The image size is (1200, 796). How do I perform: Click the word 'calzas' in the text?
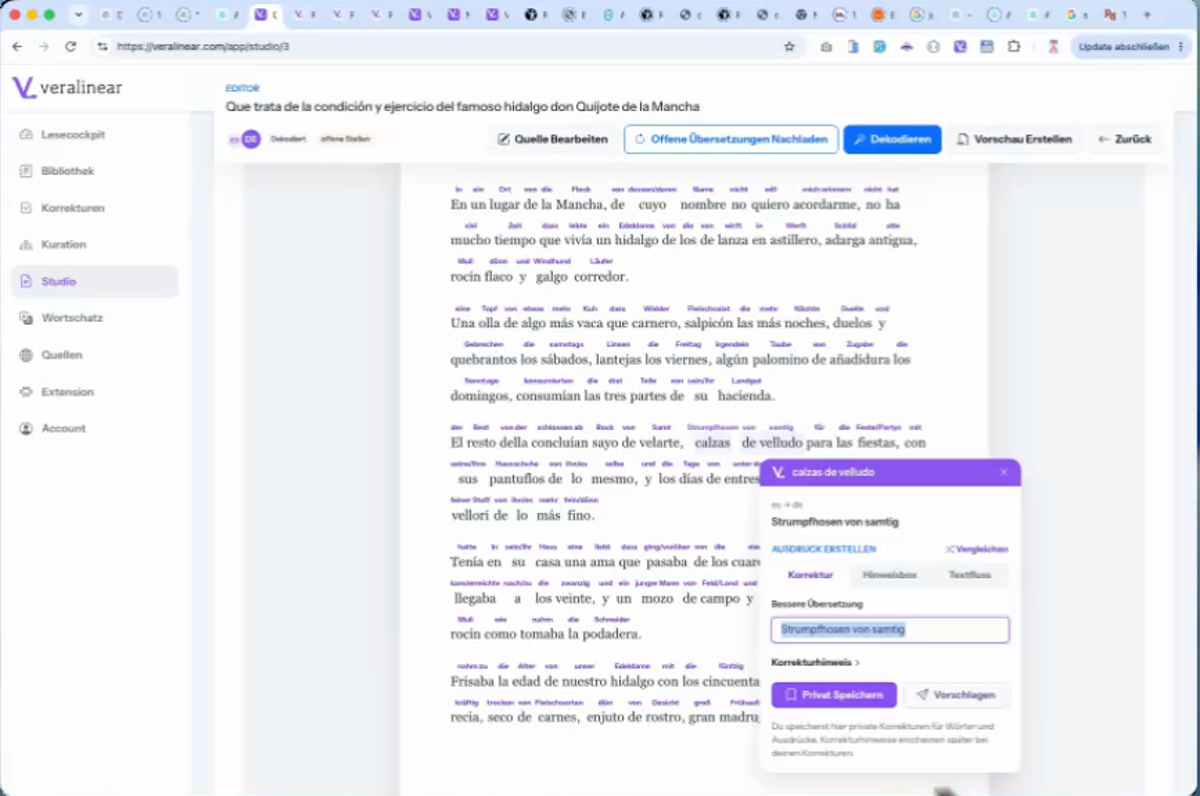[x=712, y=442]
